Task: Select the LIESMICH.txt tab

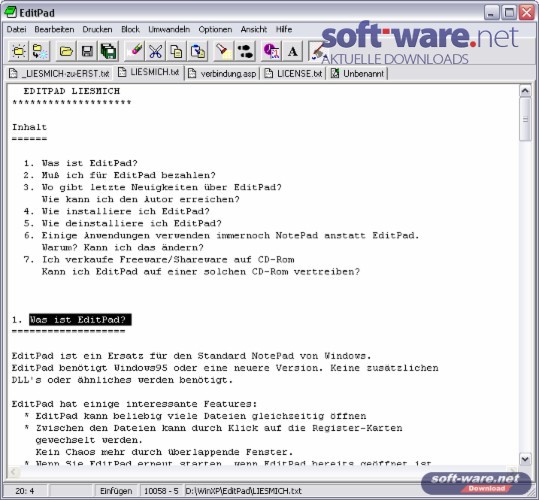Action: (x=148, y=72)
